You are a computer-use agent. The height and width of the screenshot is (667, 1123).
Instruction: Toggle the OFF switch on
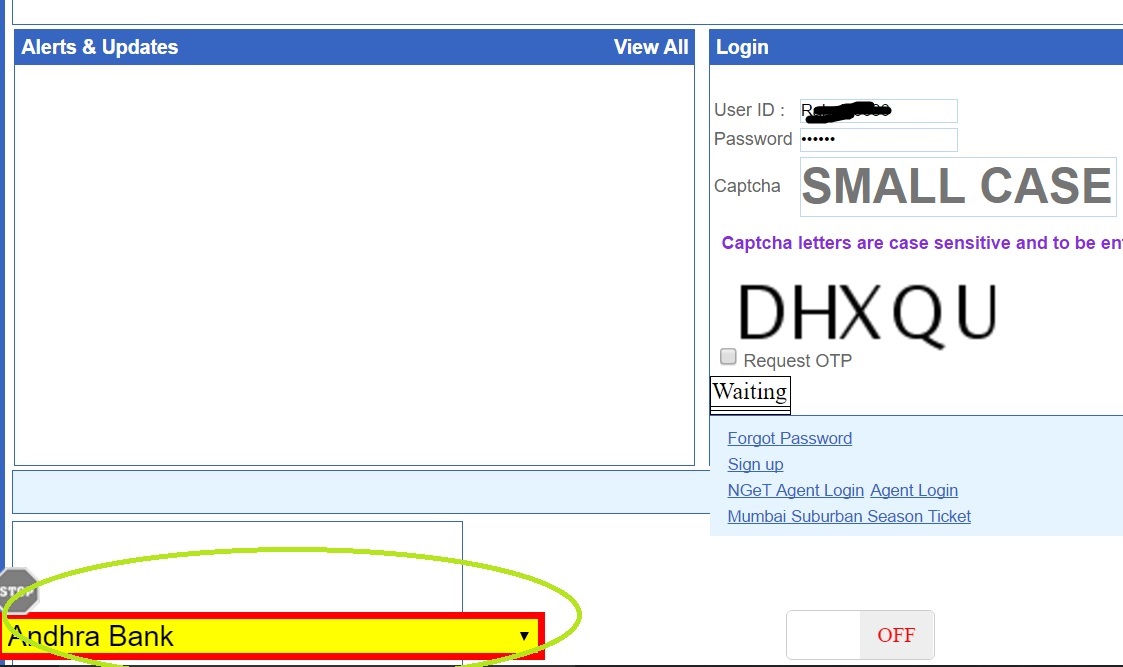pyautogui.click(x=860, y=635)
